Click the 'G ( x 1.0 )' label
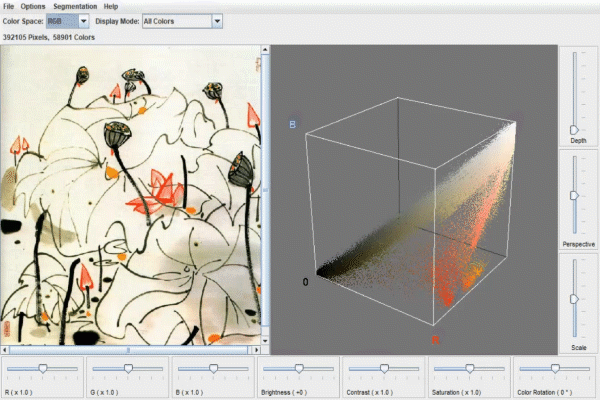 click(104, 392)
